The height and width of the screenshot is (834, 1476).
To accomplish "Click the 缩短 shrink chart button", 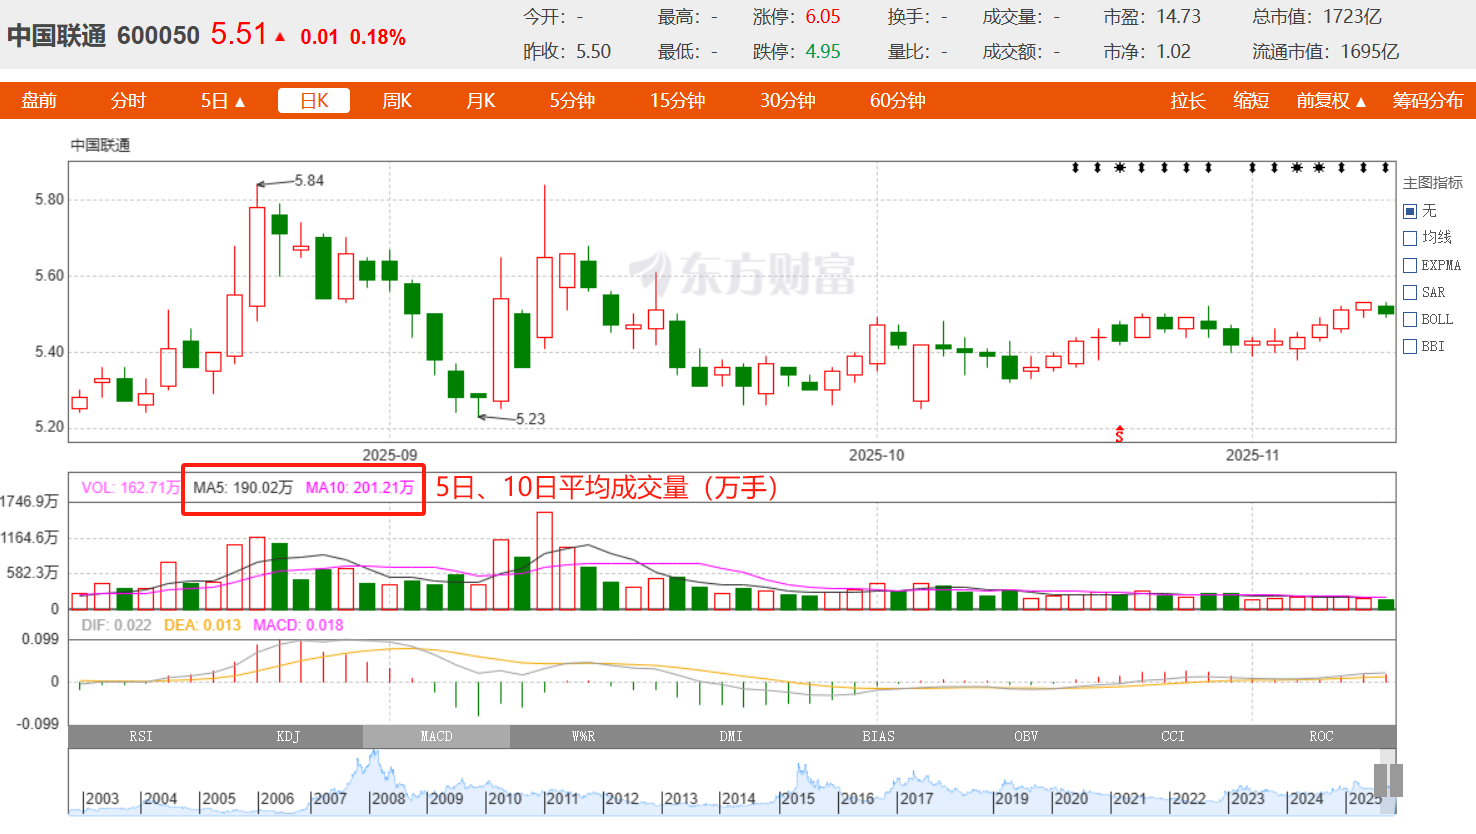I will click(1251, 101).
